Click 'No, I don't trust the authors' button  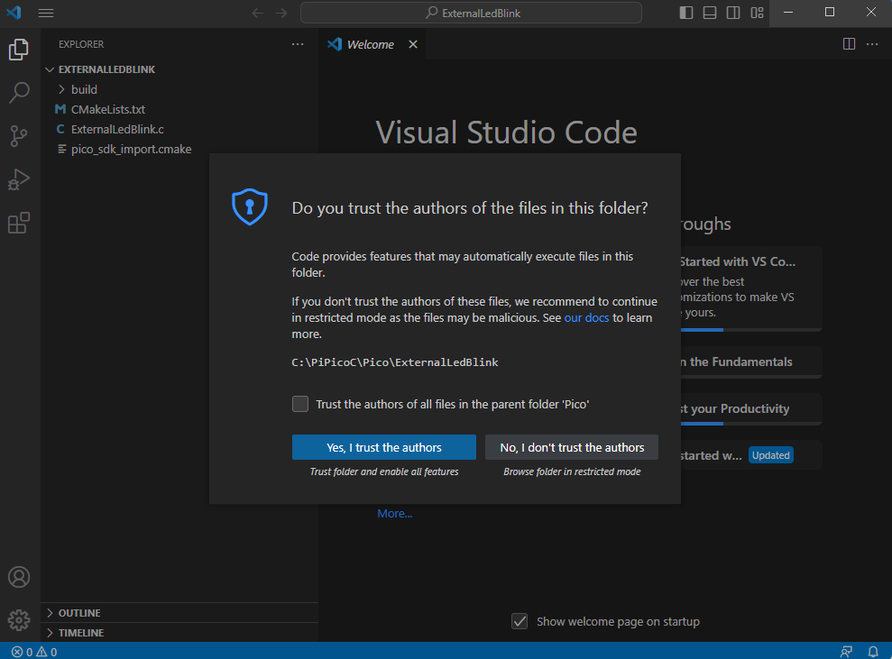[572, 447]
